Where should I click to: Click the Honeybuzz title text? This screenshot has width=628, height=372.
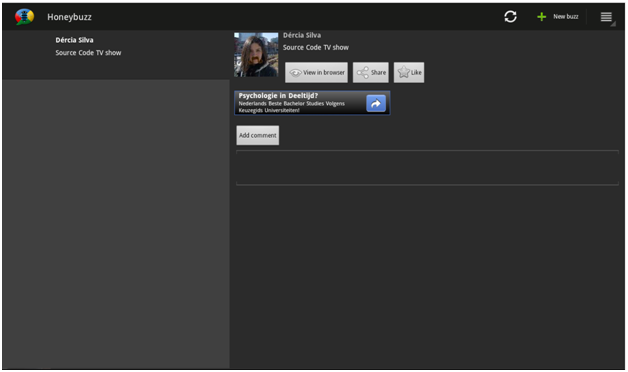[69, 17]
